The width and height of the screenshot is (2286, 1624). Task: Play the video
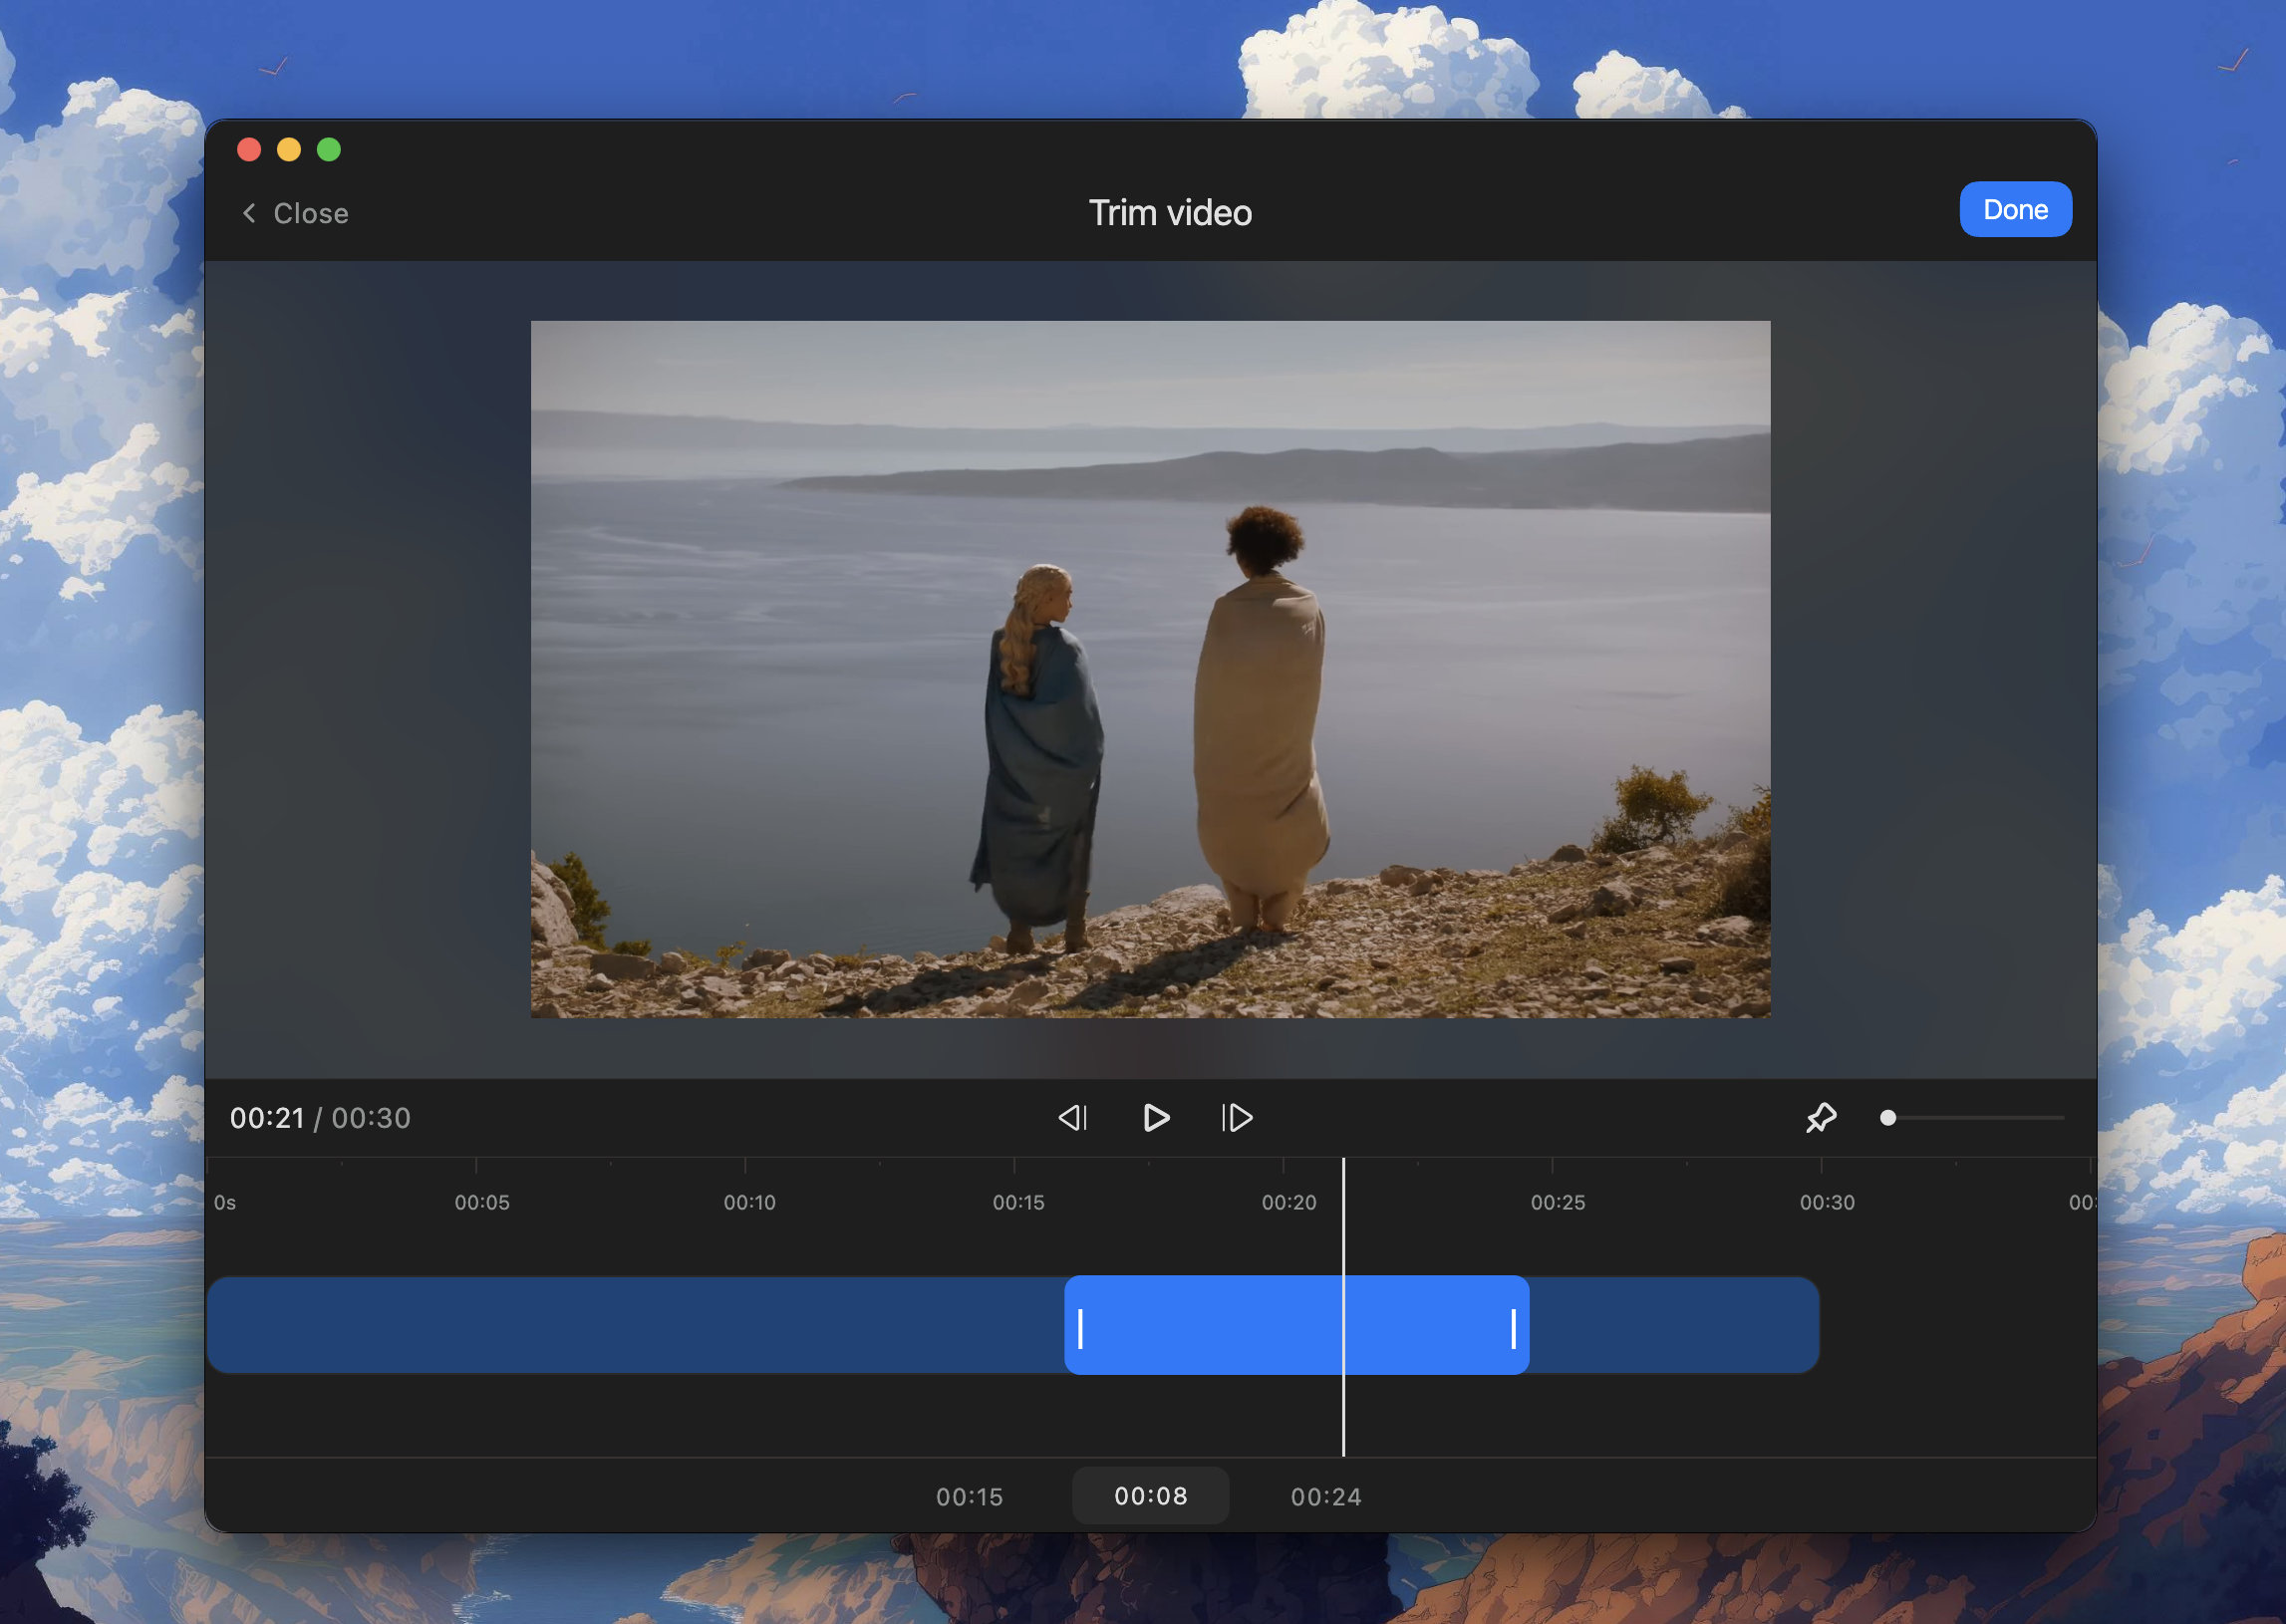point(1156,1117)
